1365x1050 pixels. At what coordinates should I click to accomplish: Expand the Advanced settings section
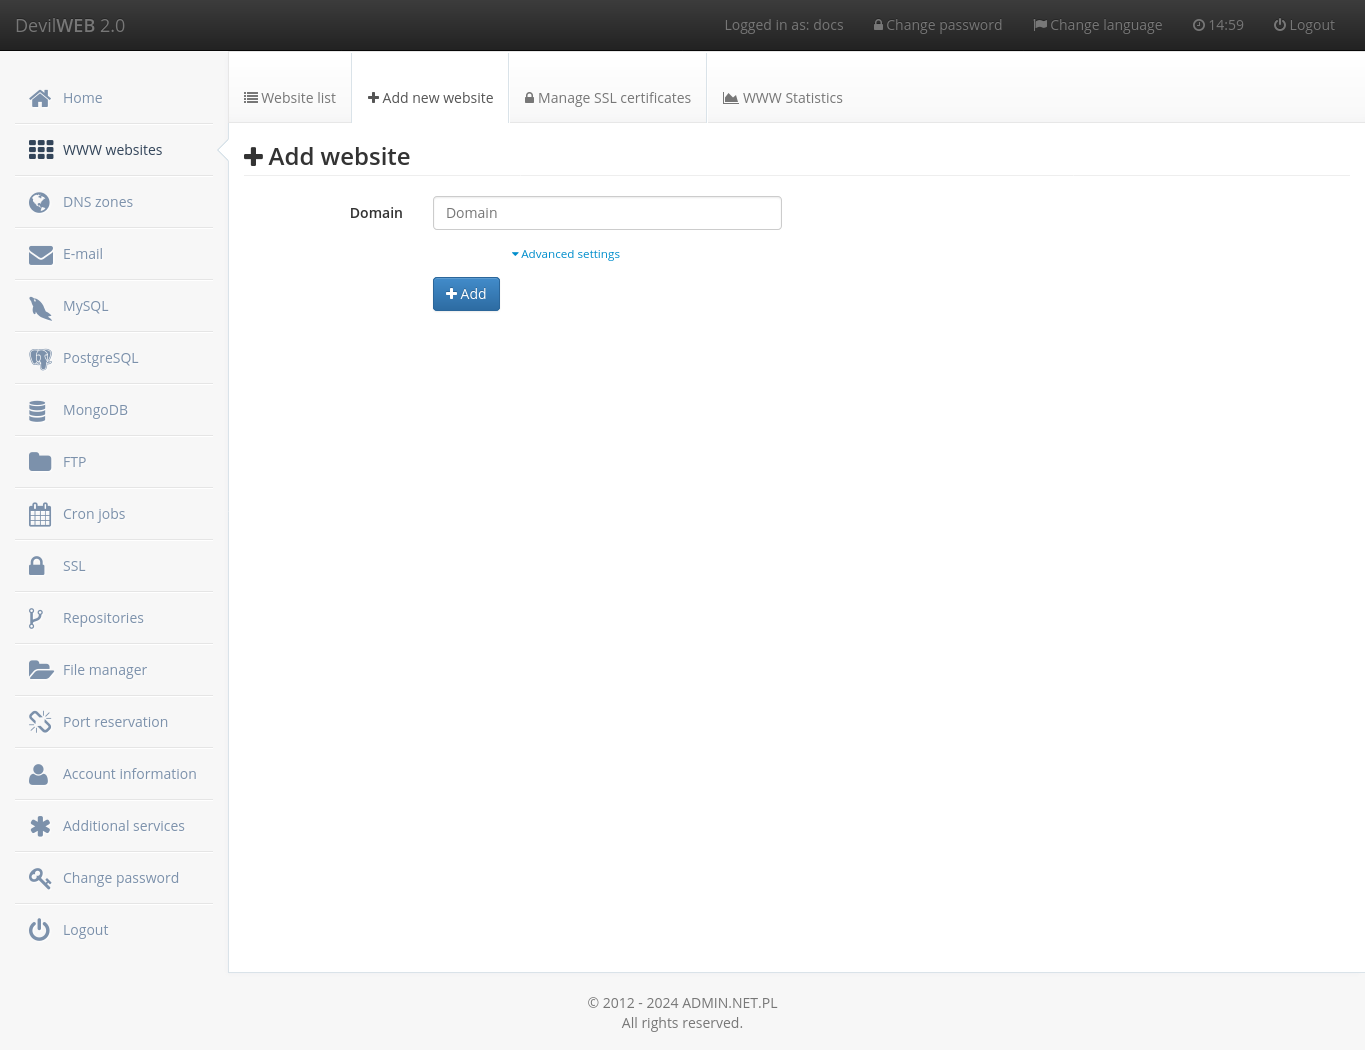pos(565,253)
